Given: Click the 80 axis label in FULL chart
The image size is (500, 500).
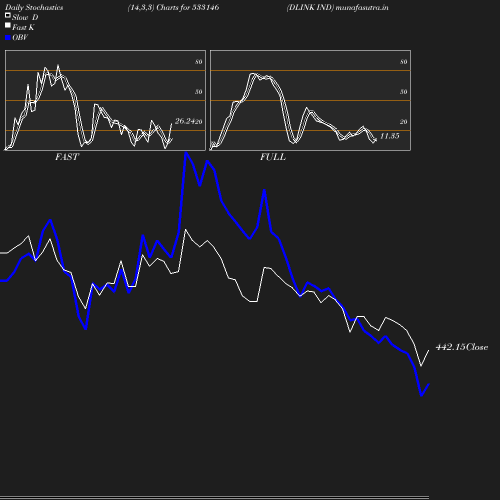Looking at the screenshot, I should [x=404, y=62].
